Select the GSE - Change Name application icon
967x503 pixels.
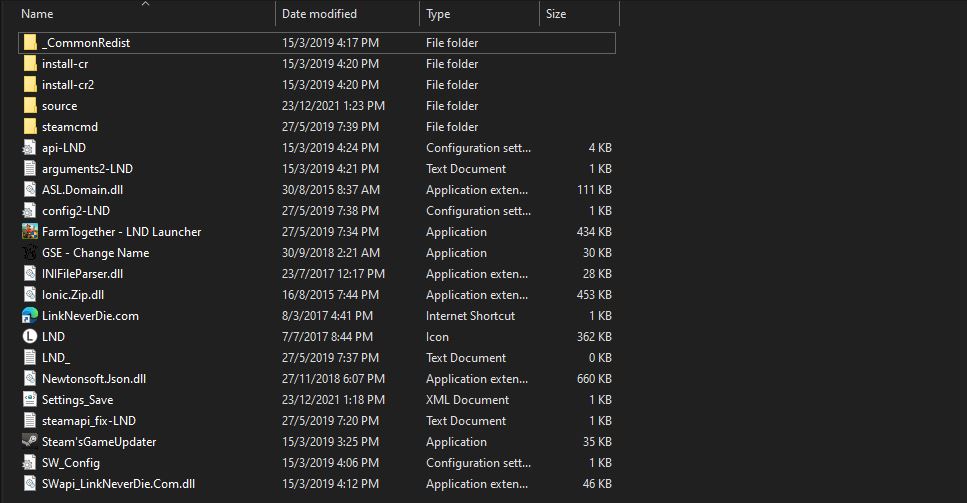pyautogui.click(x=30, y=253)
